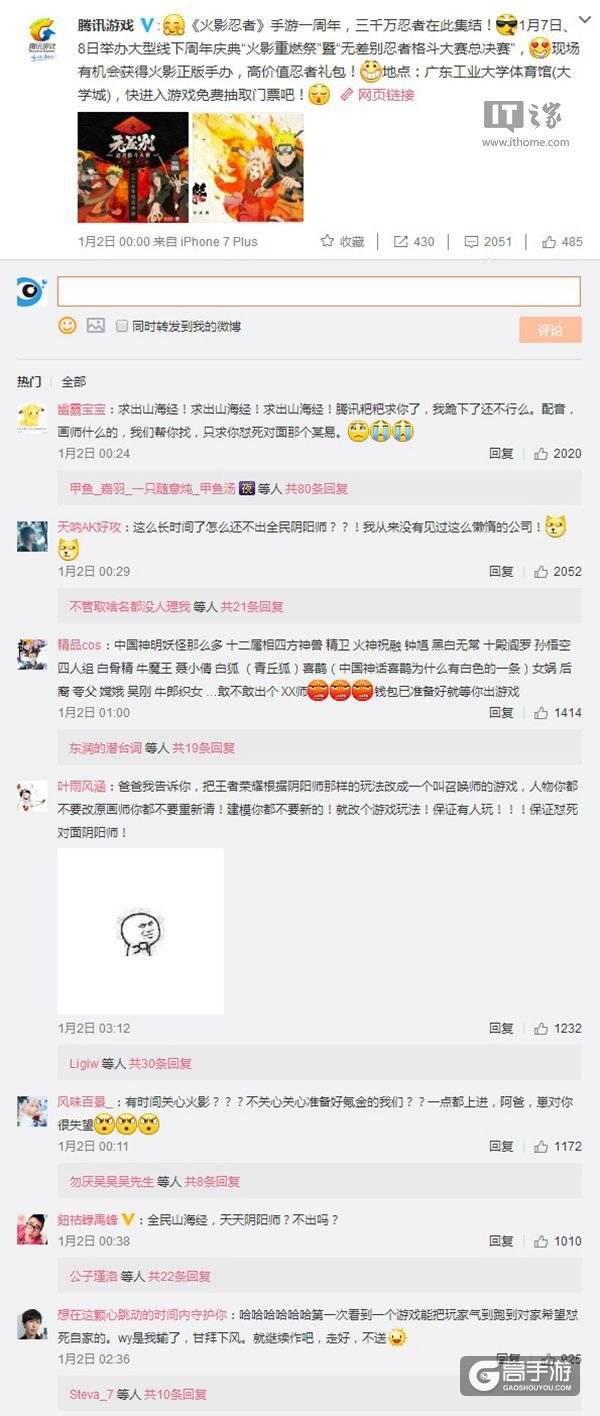
Task: Switch to the 热门 comments tab
Action: [x=29, y=382]
